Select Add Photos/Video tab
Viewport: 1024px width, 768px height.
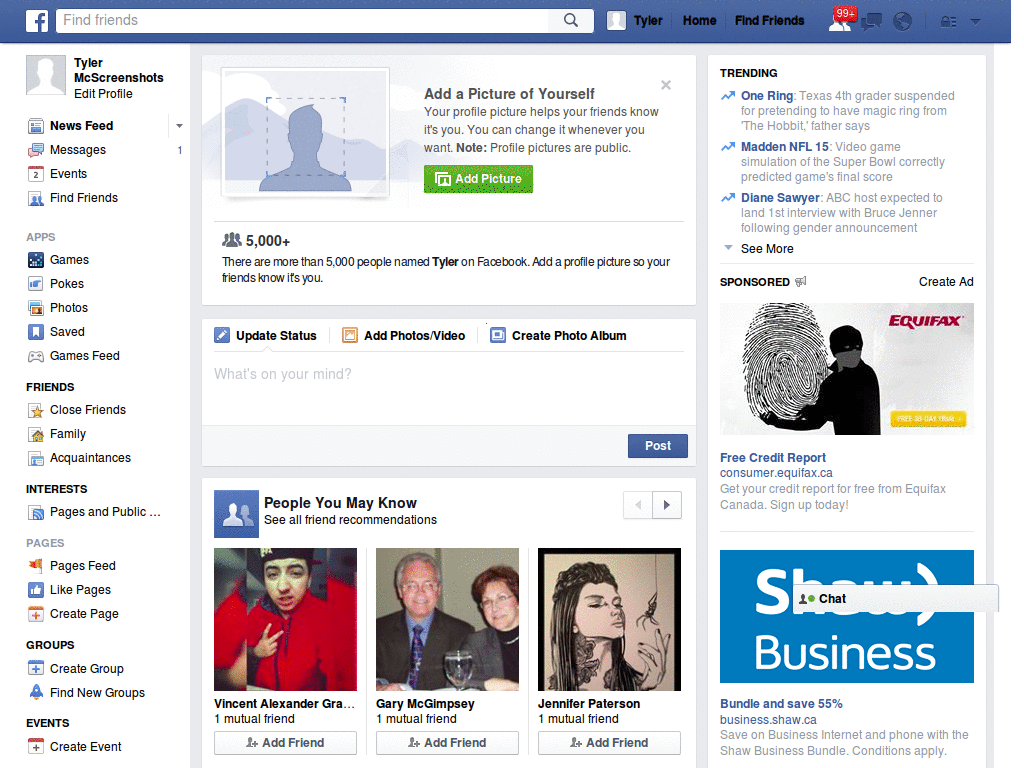[404, 336]
